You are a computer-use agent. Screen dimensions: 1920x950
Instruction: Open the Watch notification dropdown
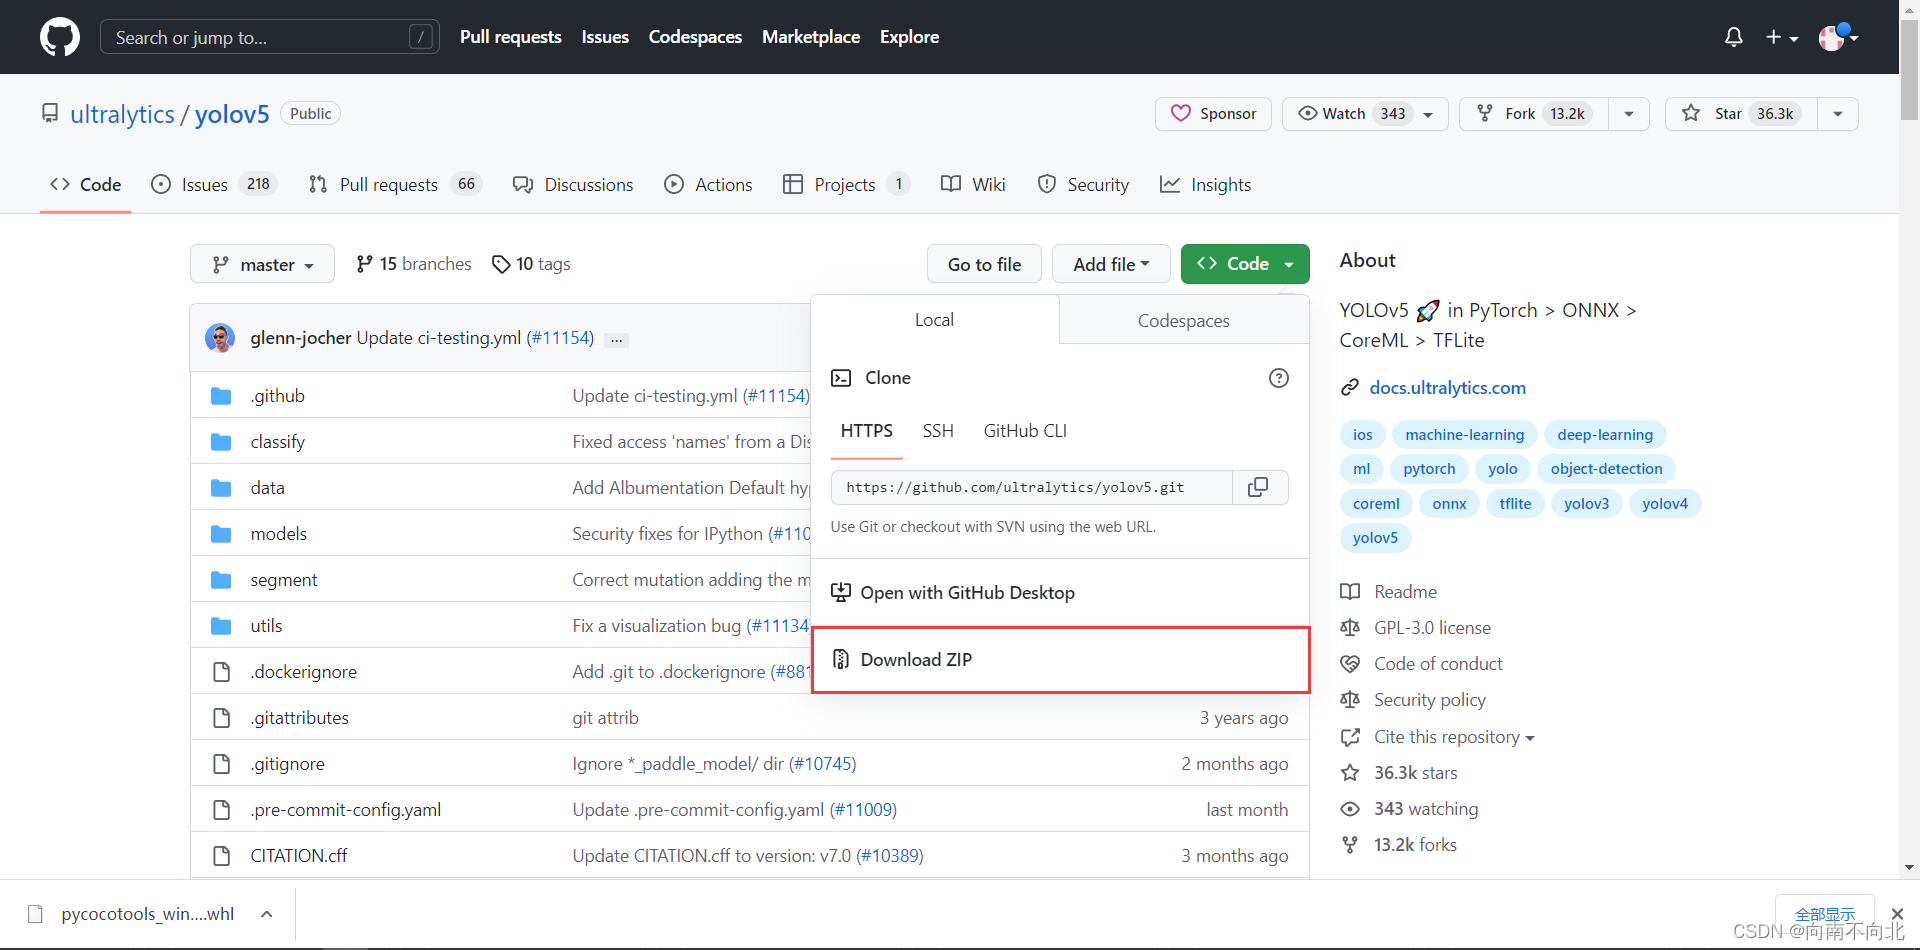click(x=1365, y=114)
